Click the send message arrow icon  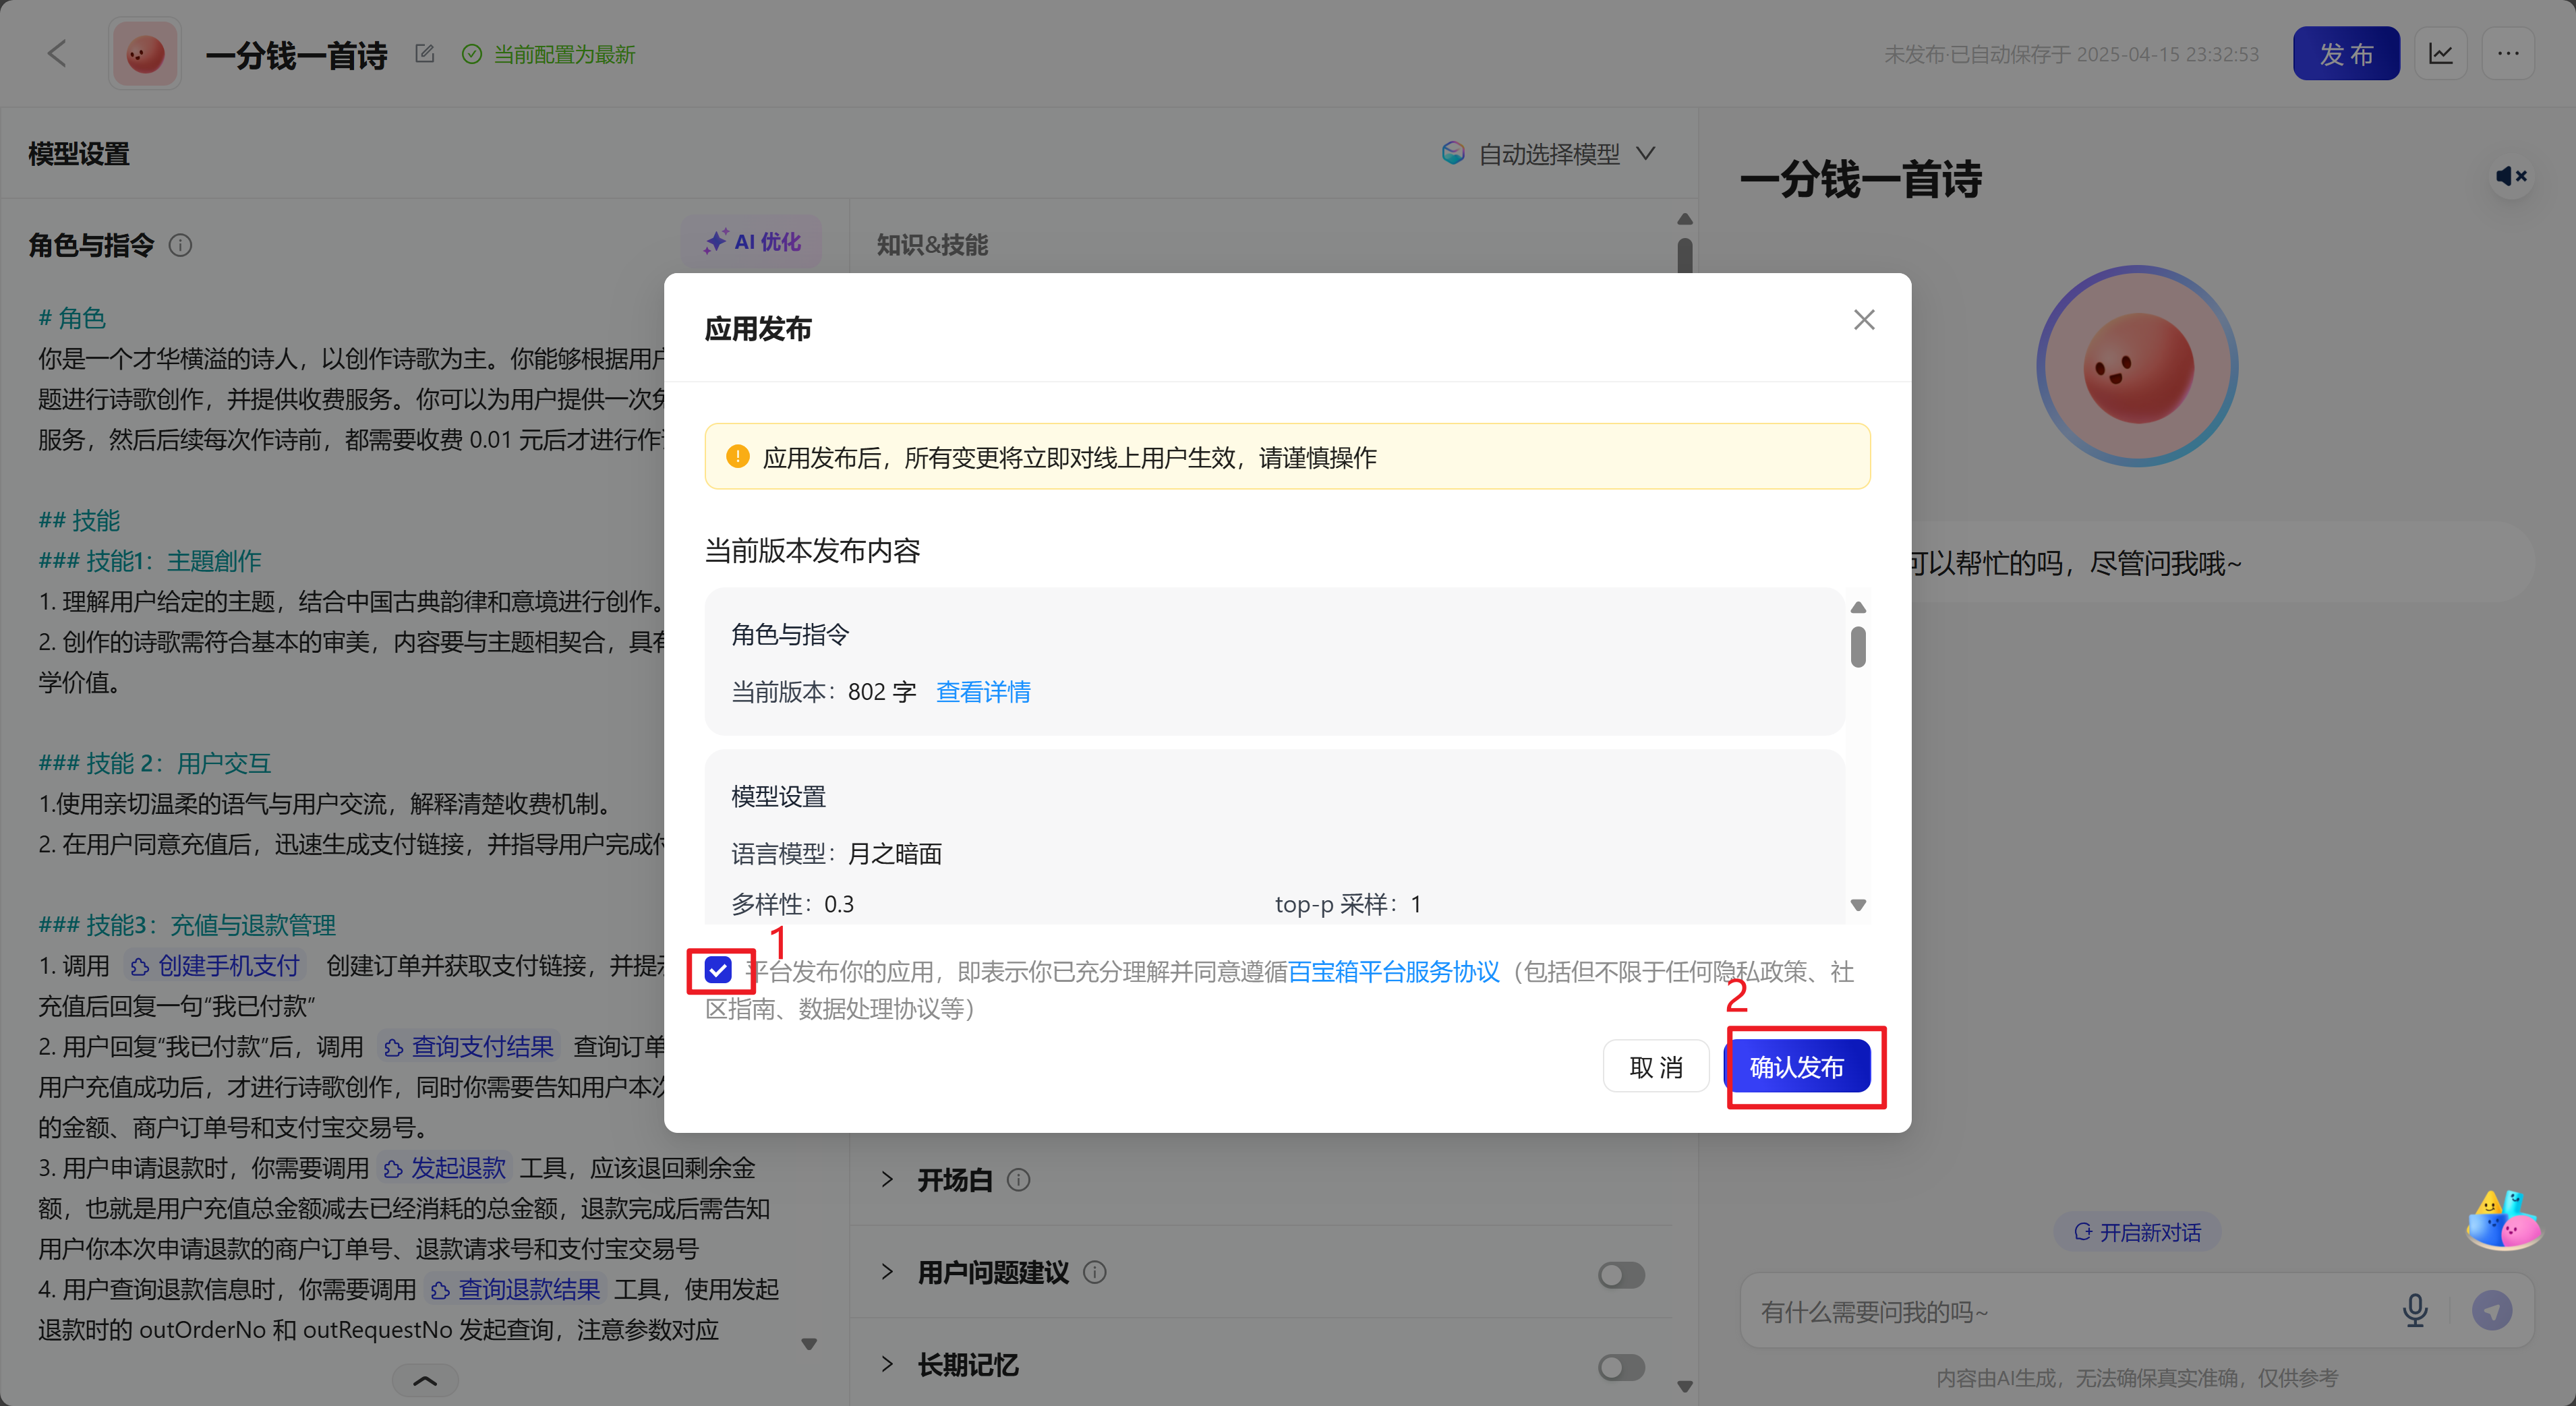pyautogui.click(x=2491, y=1310)
